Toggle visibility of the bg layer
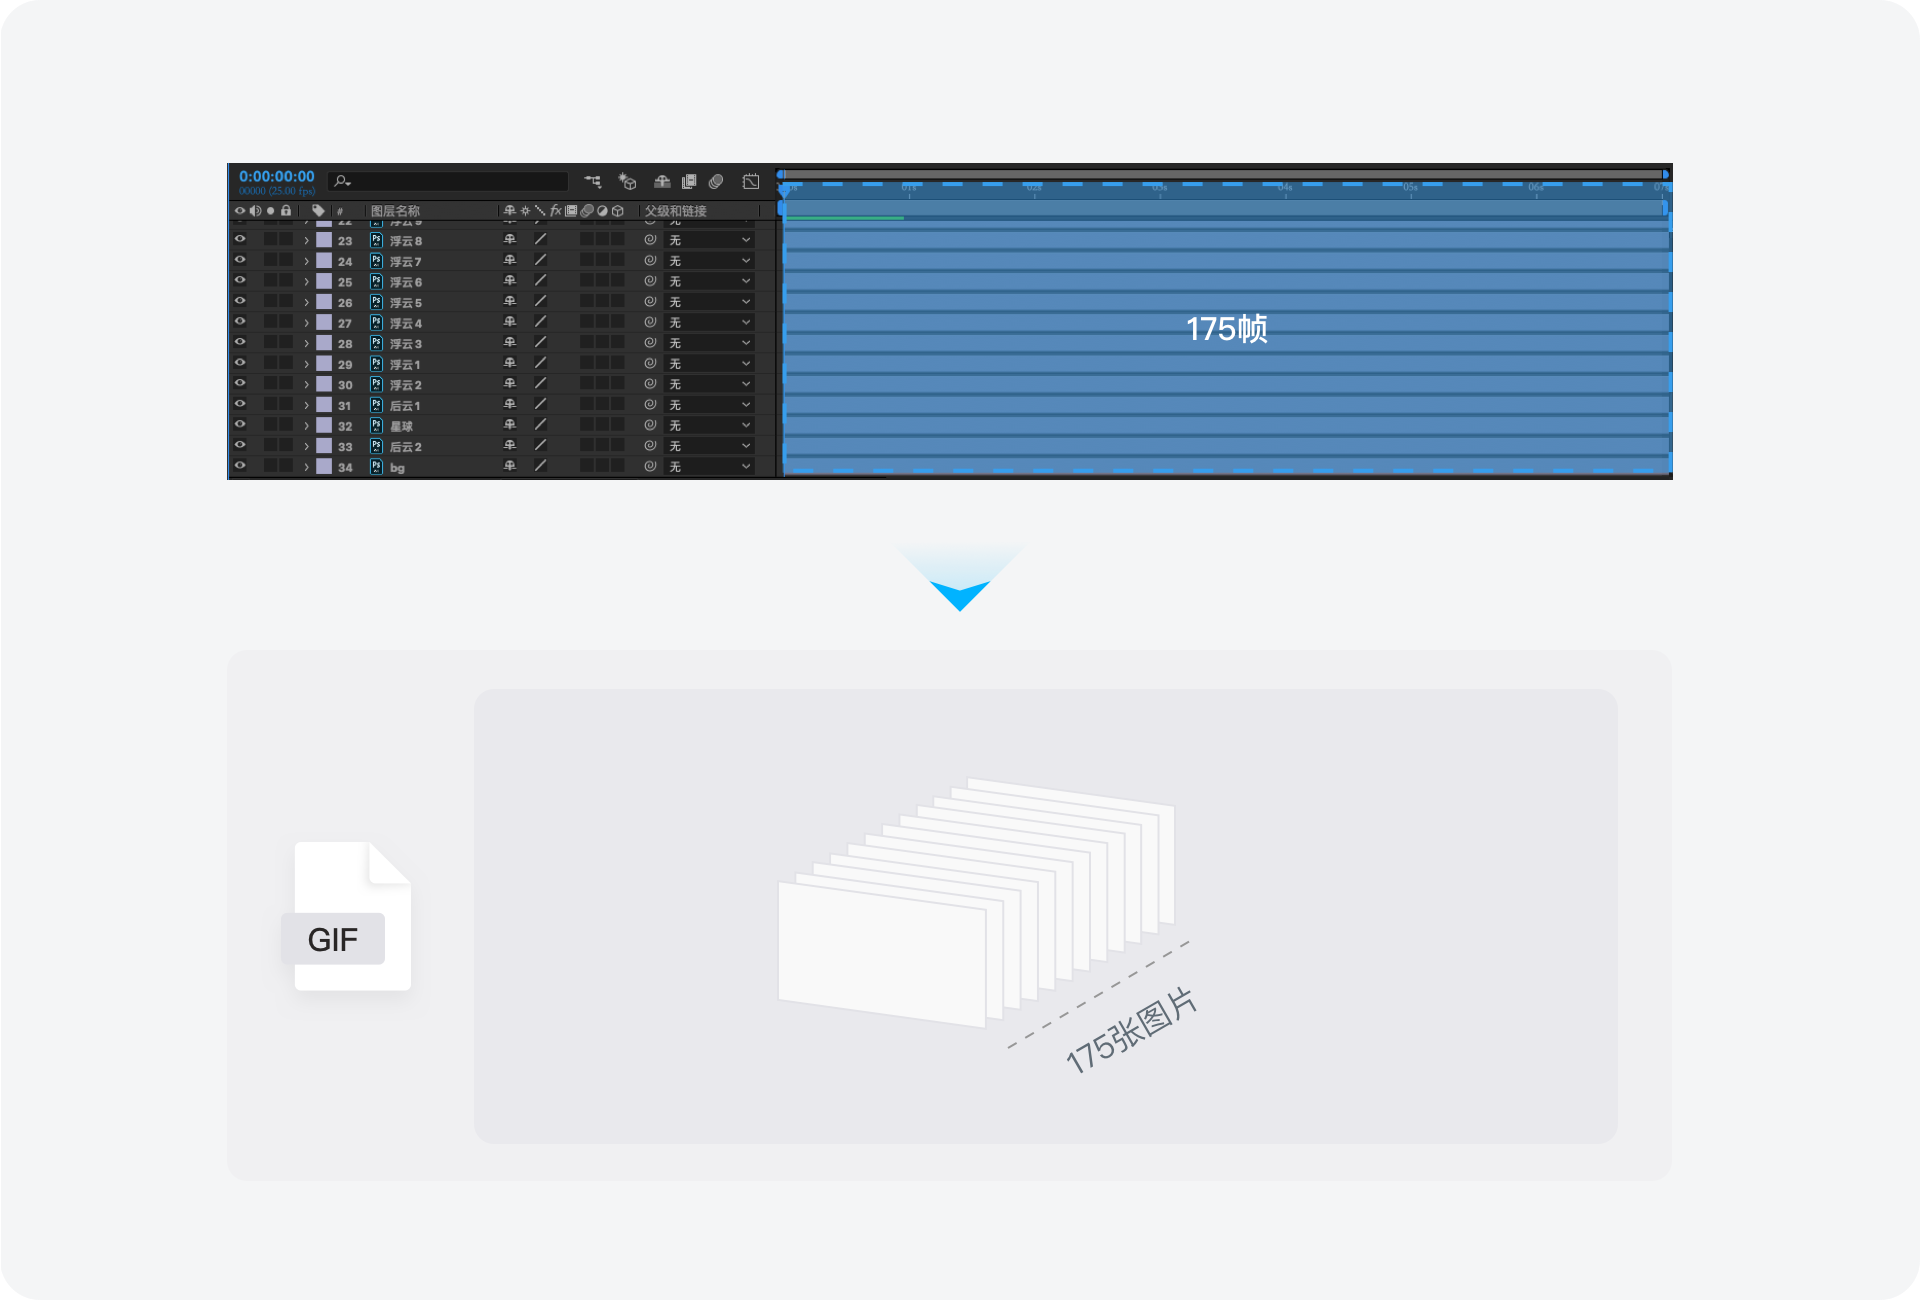Viewport: 1920px width, 1300px height. [x=240, y=466]
